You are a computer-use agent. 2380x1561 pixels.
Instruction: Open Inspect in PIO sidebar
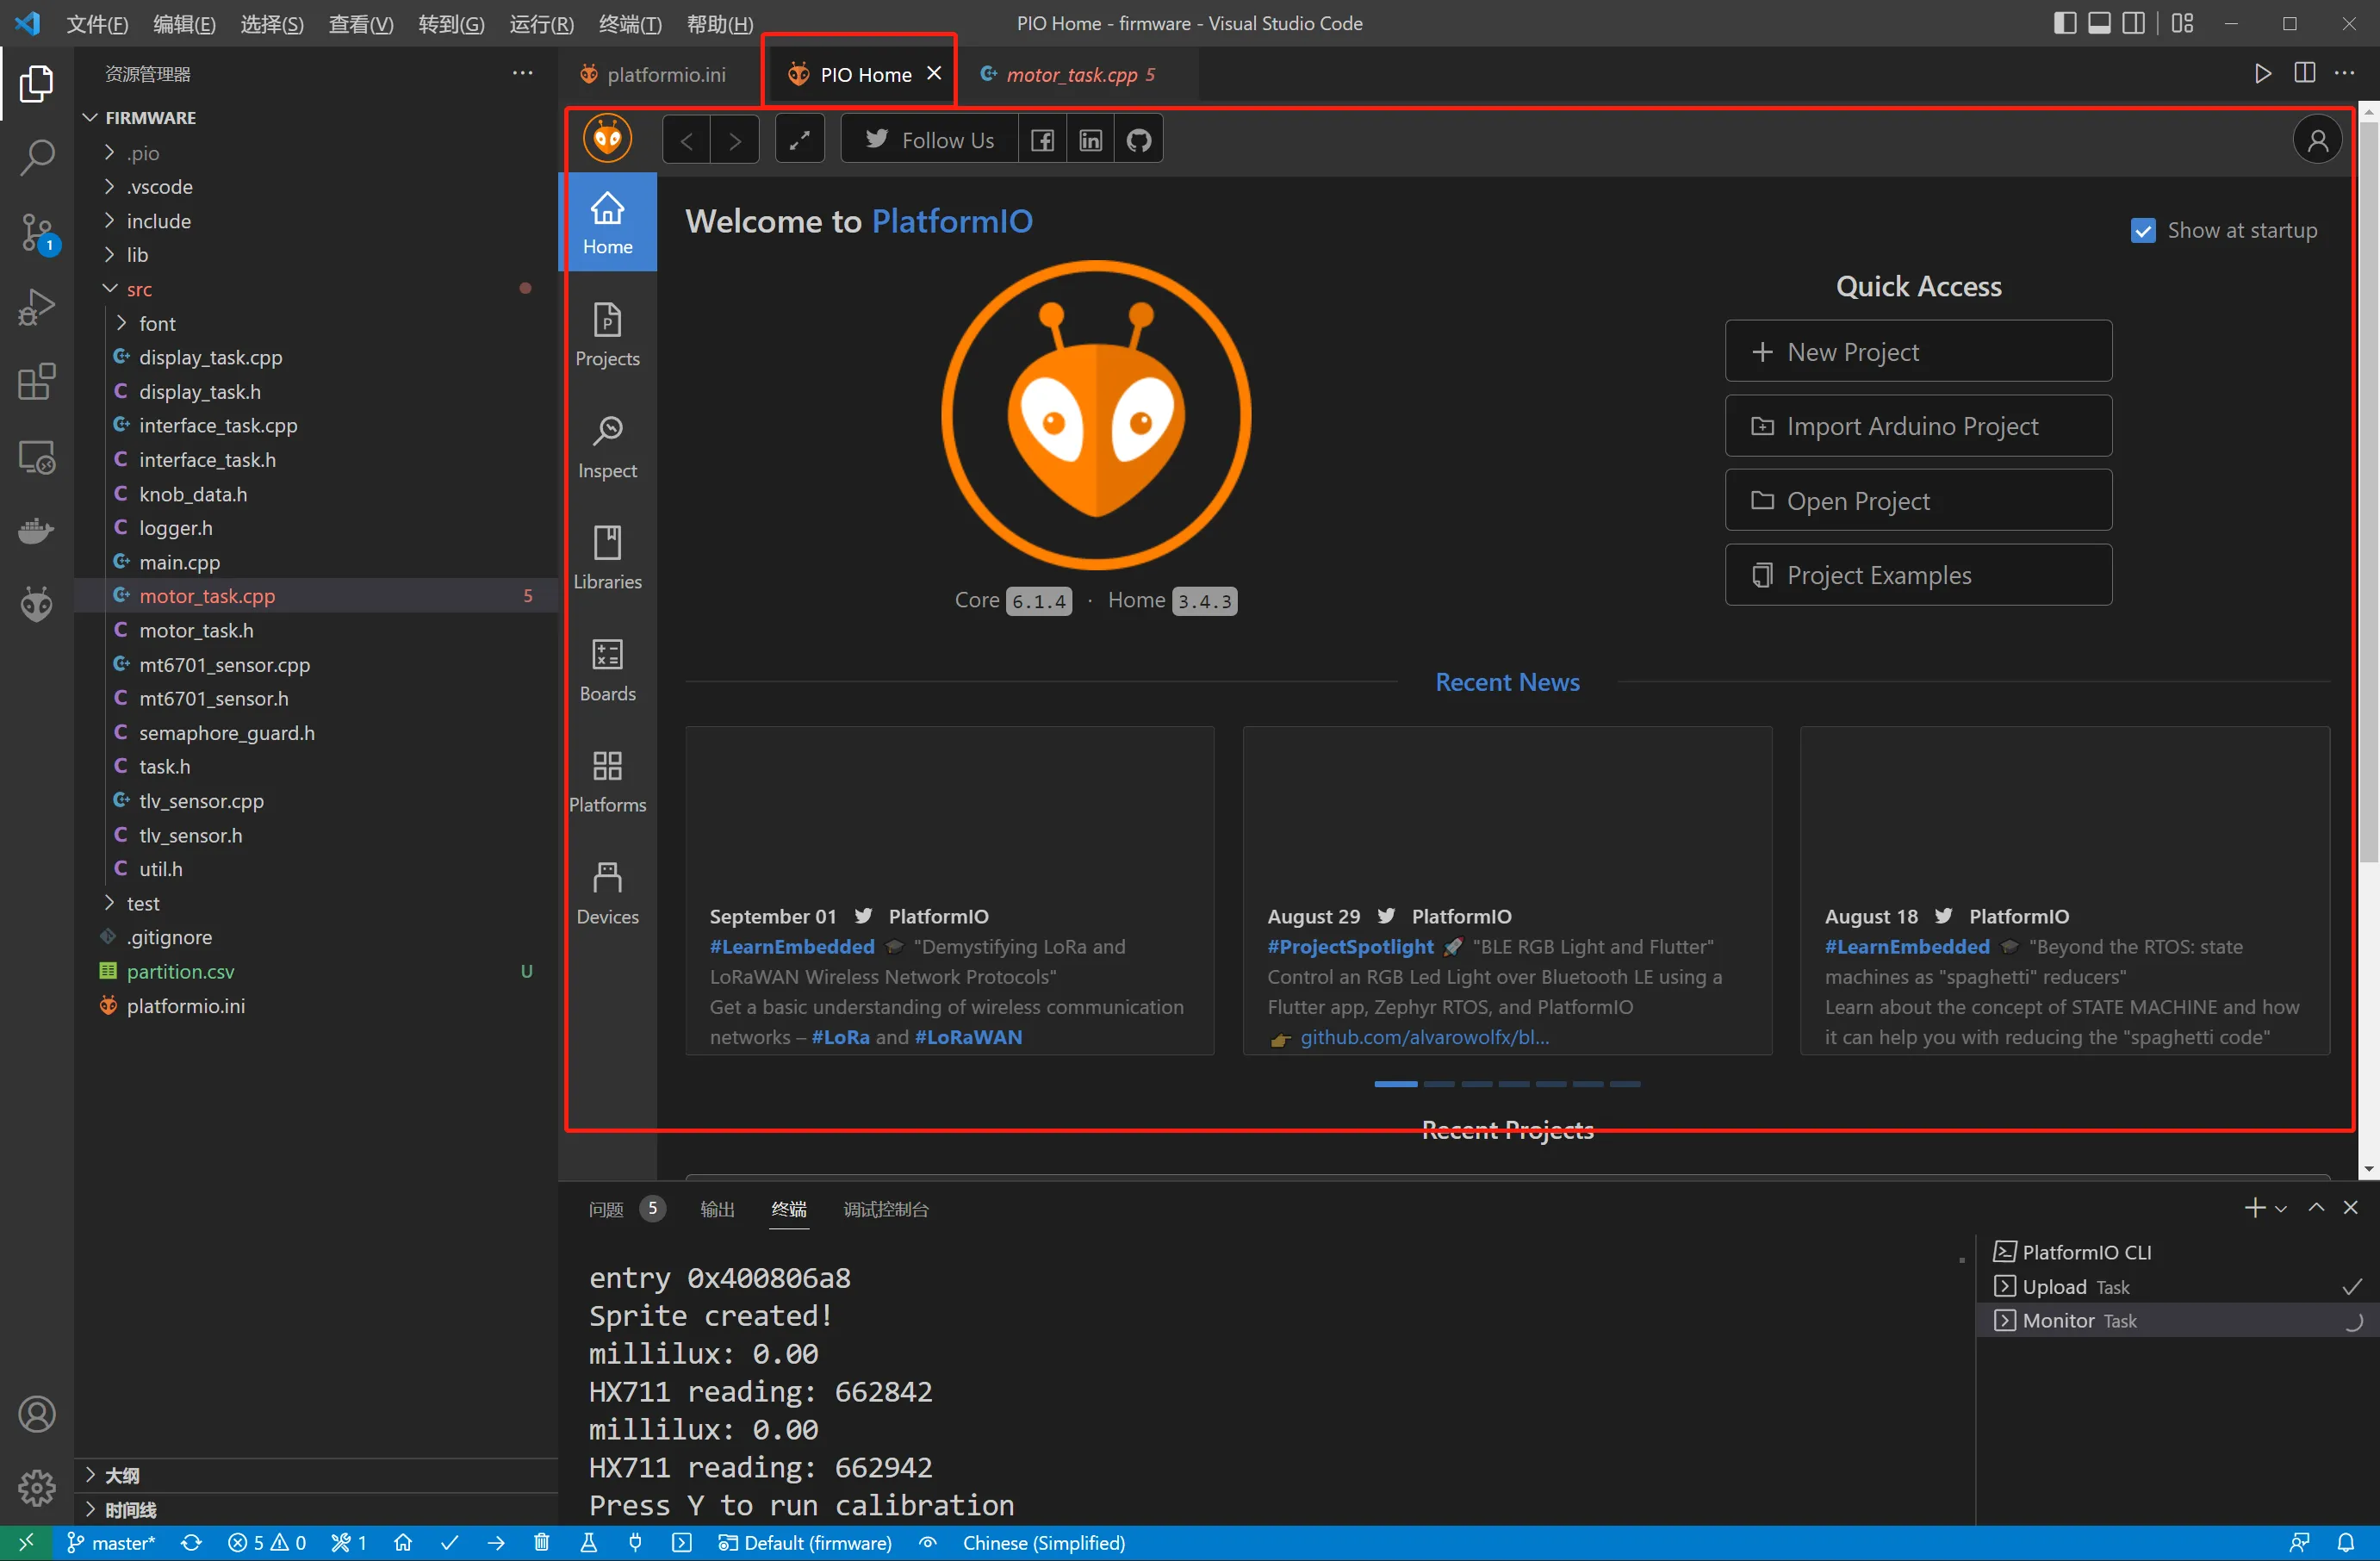pyautogui.click(x=607, y=447)
